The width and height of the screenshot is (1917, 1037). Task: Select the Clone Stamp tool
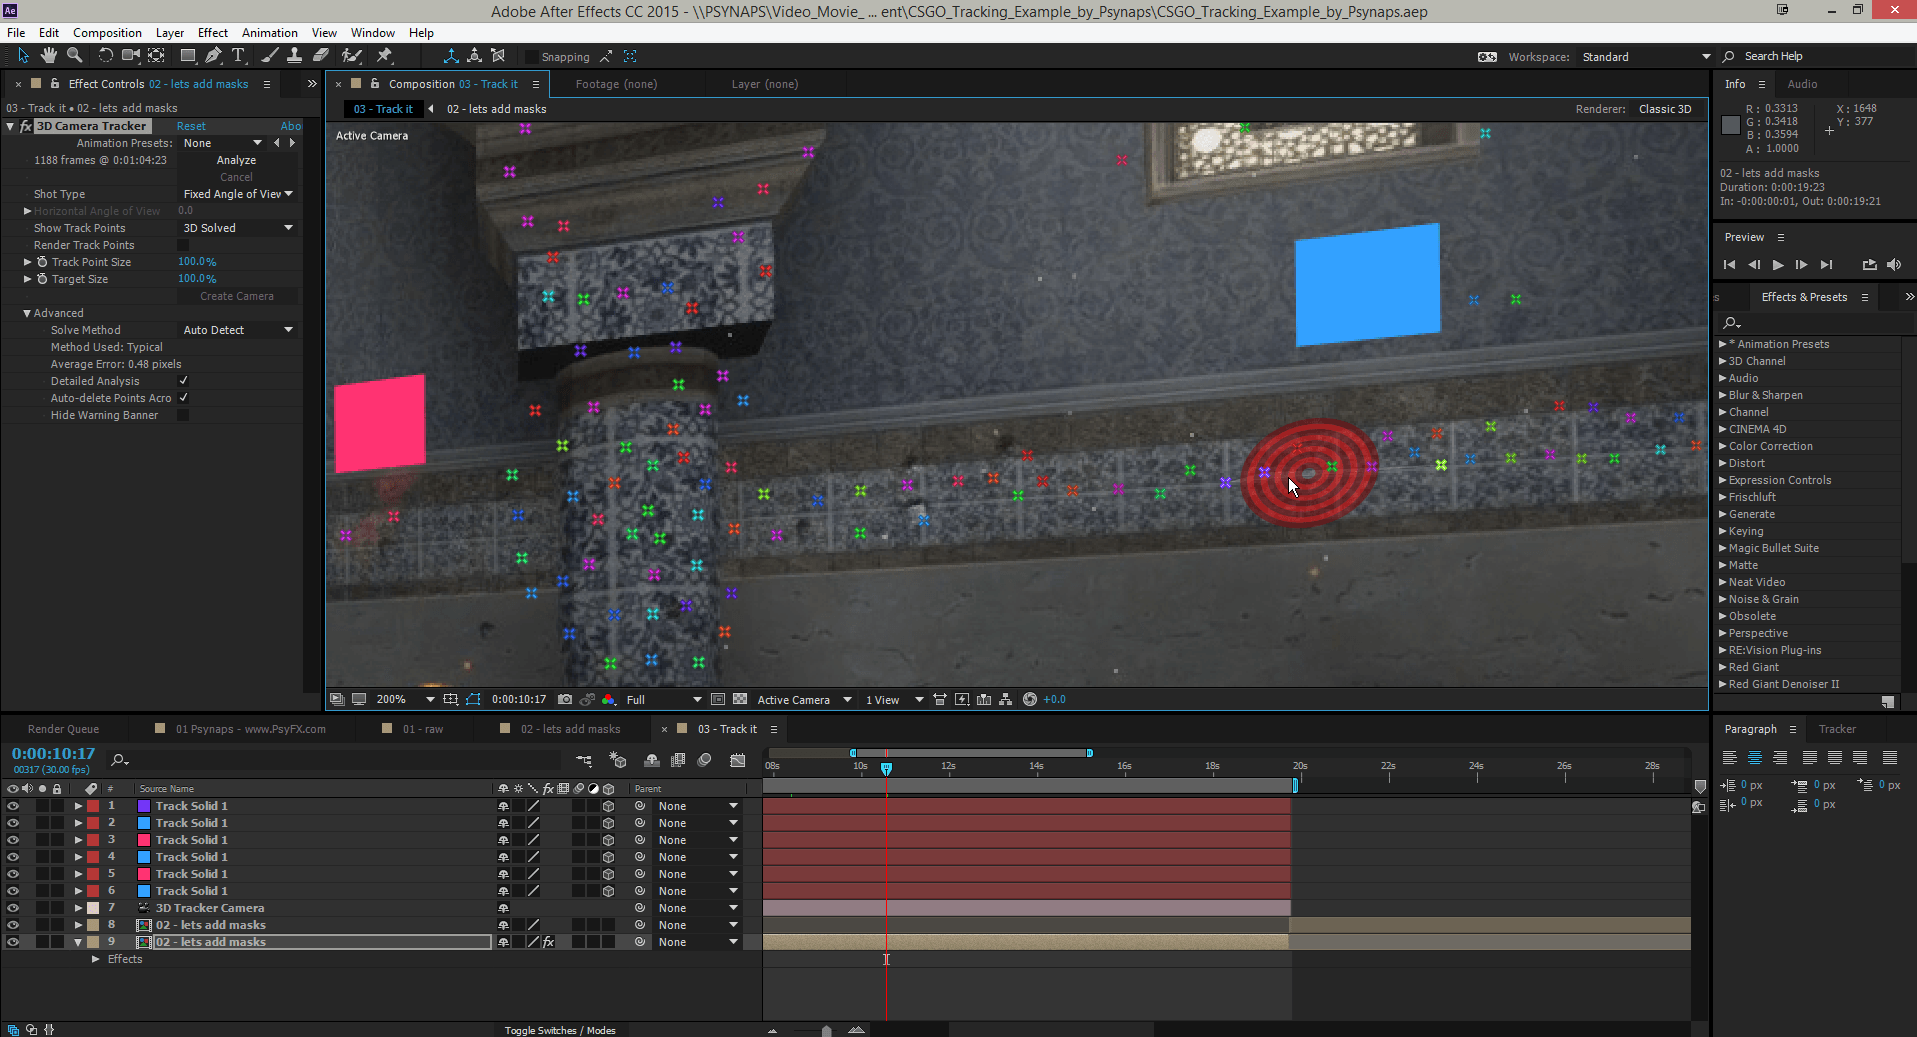click(x=294, y=56)
